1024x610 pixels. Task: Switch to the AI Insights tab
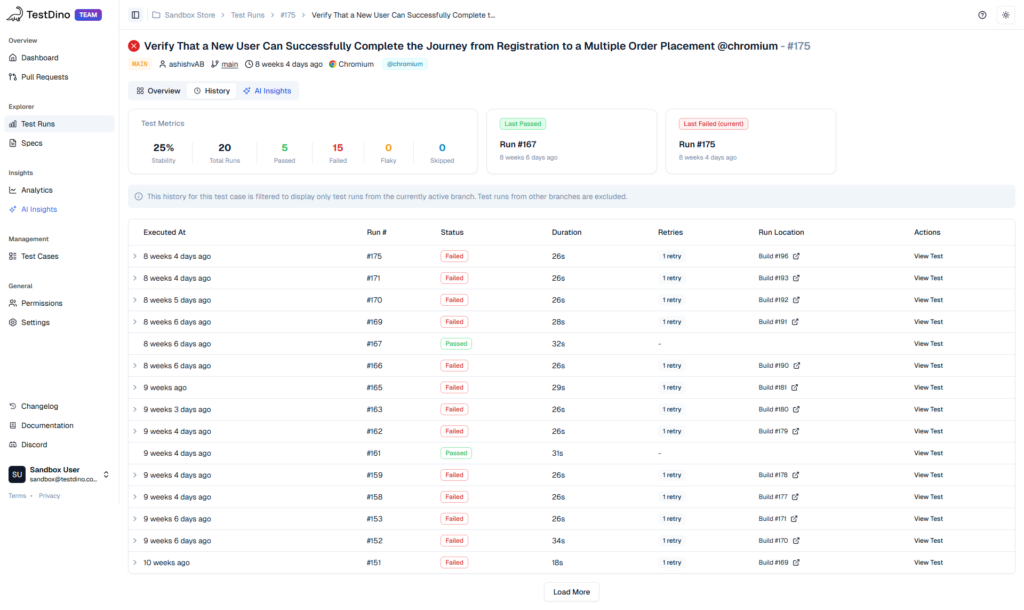point(267,91)
